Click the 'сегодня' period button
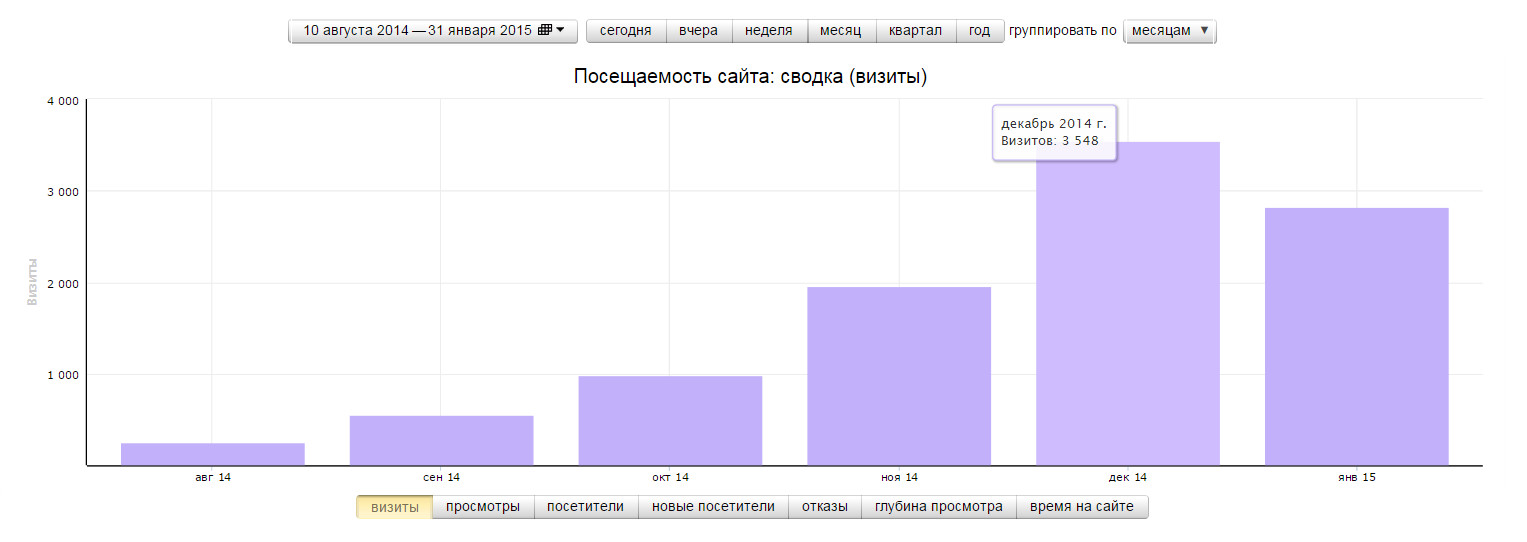Image resolution: width=1527 pixels, height=542 pixels. (x=625, y=31)
